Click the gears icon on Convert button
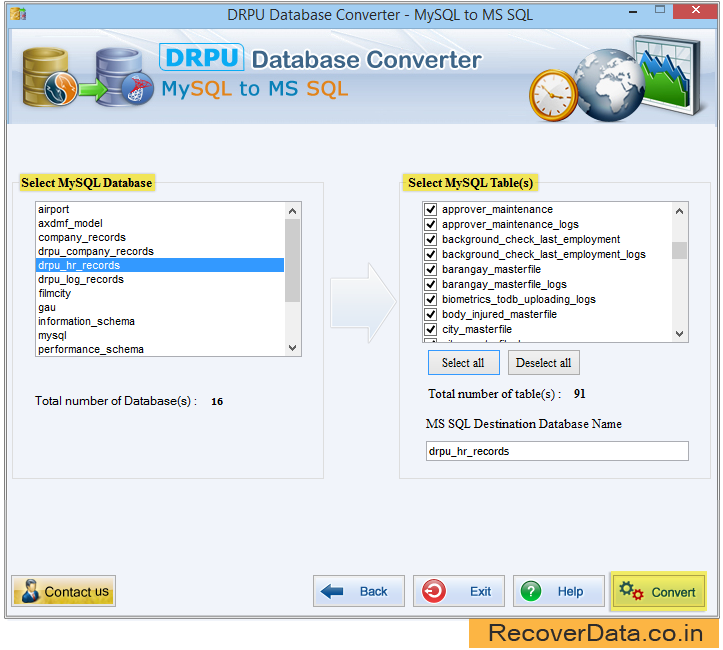The image size is (723, 650). tap(630, 591)
